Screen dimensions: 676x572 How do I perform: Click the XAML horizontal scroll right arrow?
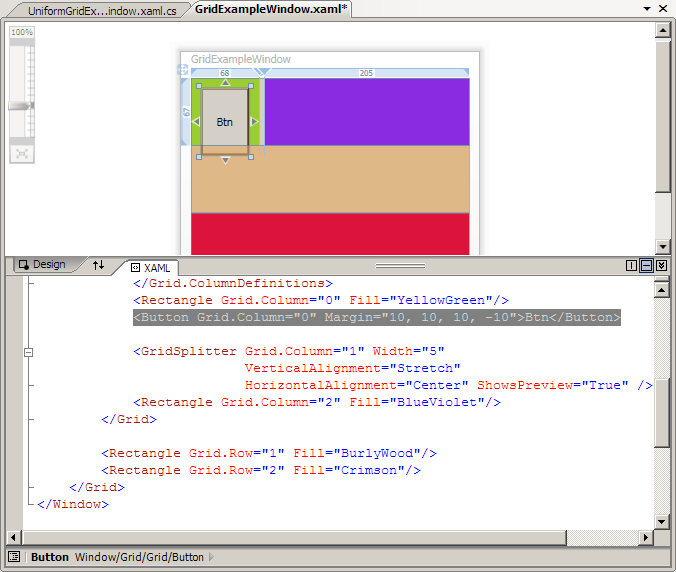(645, 538)
